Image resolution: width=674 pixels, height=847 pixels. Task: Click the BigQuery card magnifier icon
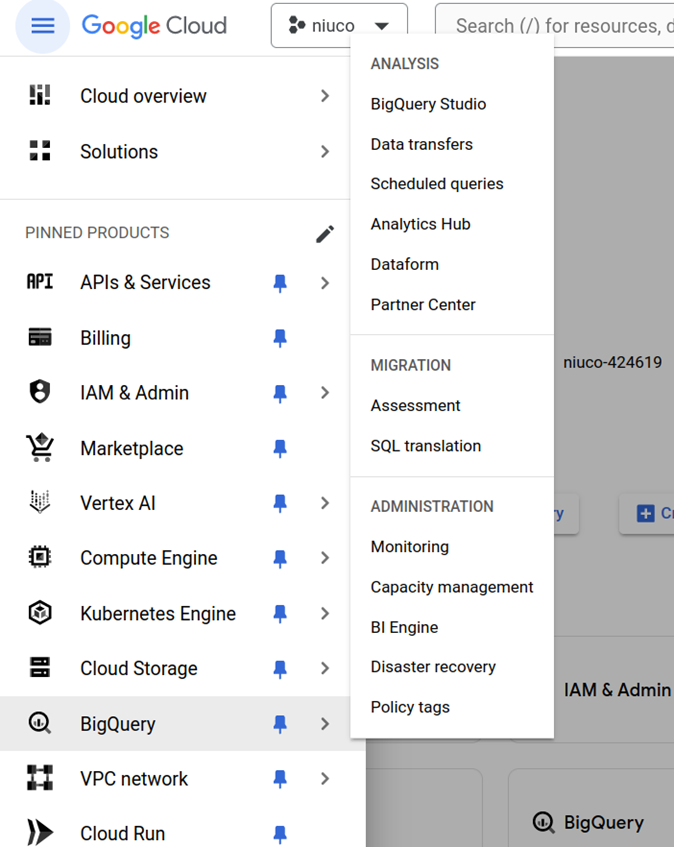(x=543, y=822)
